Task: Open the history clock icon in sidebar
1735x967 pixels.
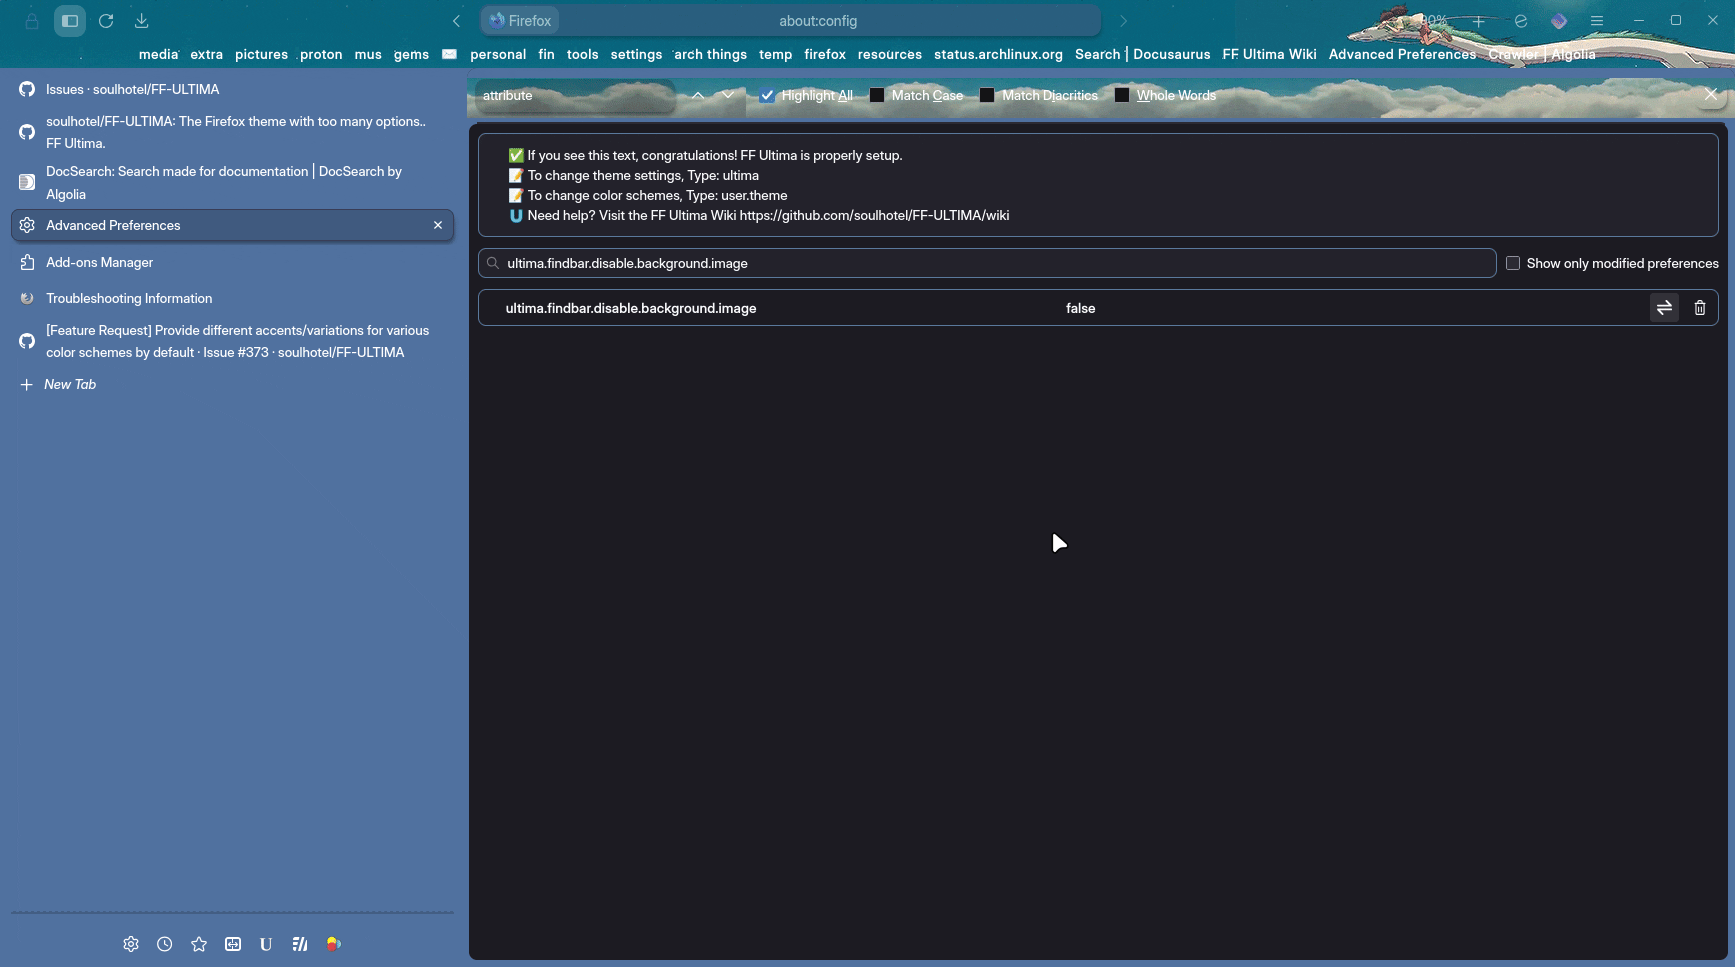Action: click(165, 944)
